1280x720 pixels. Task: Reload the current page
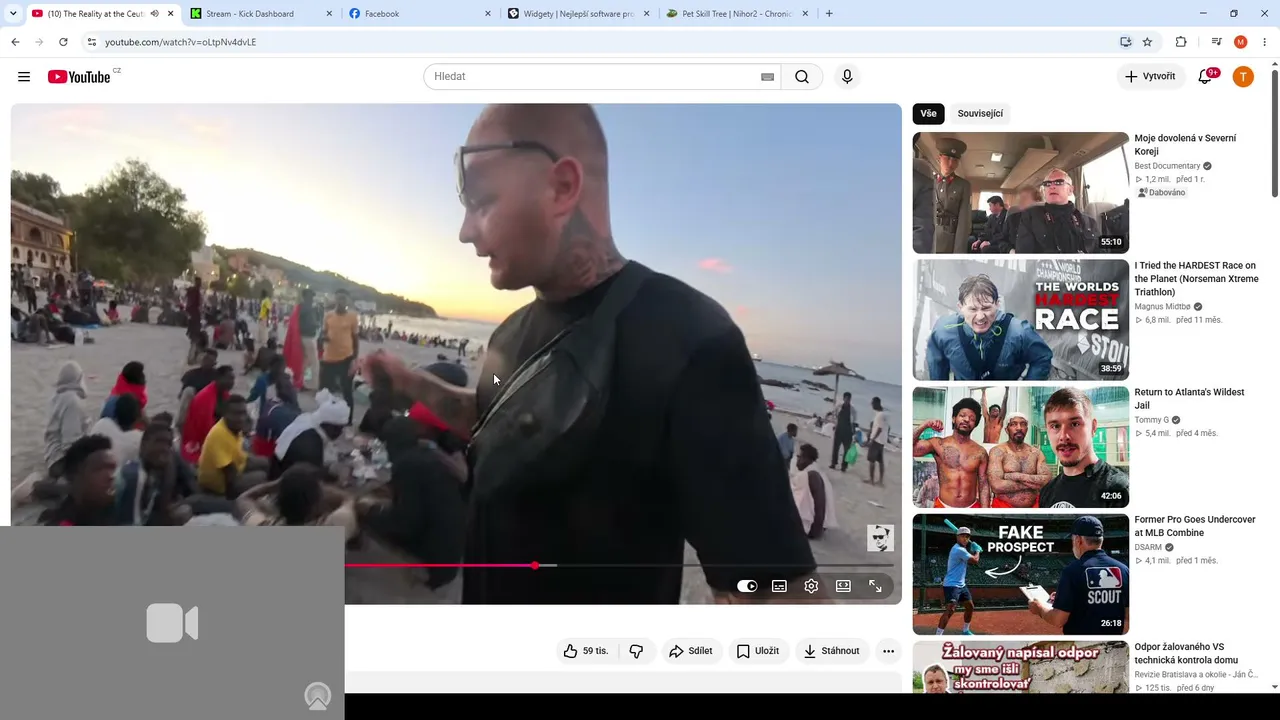(63, 42)
